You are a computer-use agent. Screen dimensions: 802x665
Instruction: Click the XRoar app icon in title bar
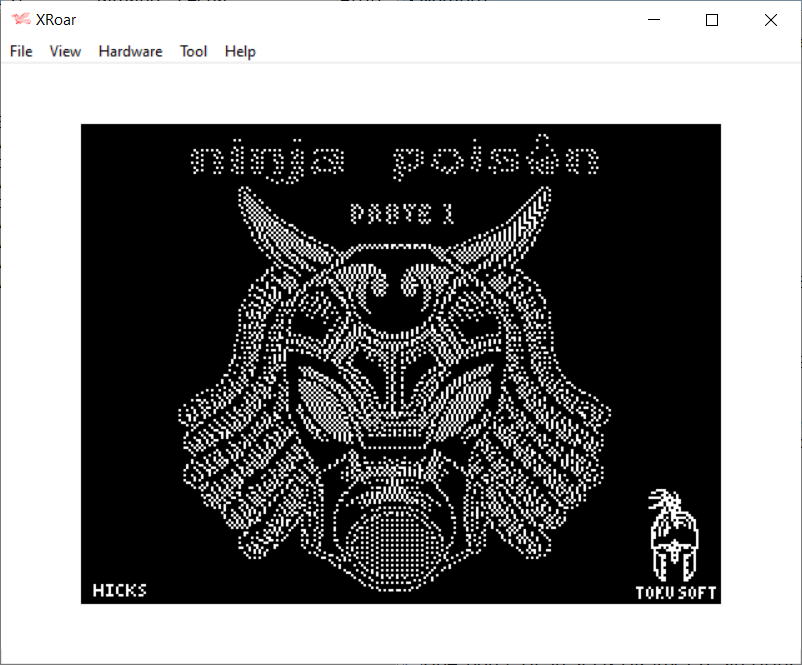[x=20, y=20]
